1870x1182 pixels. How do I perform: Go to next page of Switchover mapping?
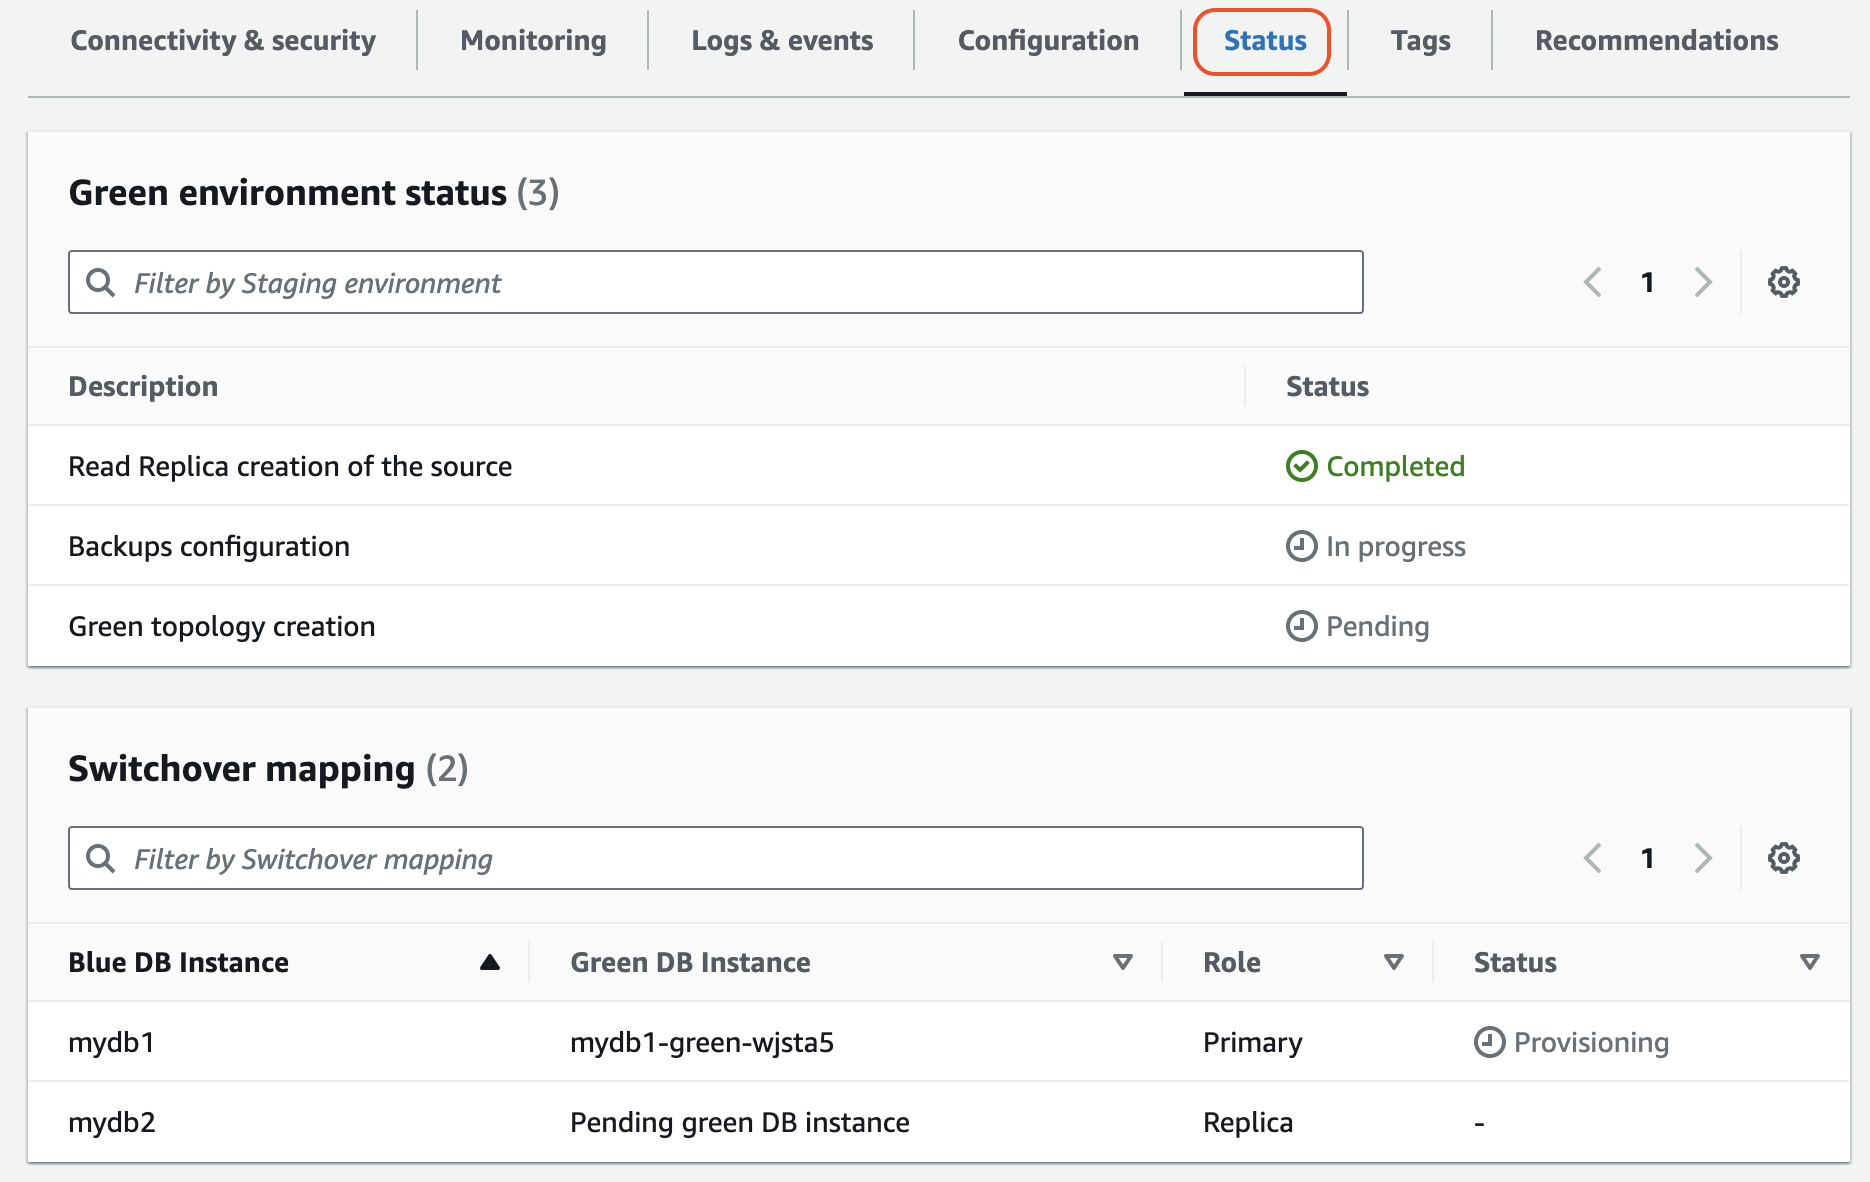[1703, 858]
